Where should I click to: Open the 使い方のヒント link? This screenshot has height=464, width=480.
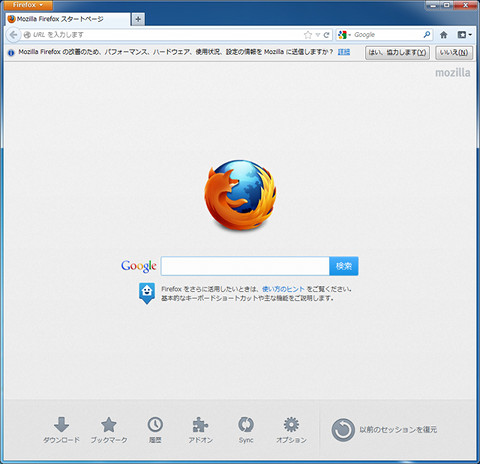(x=283, y=289)
